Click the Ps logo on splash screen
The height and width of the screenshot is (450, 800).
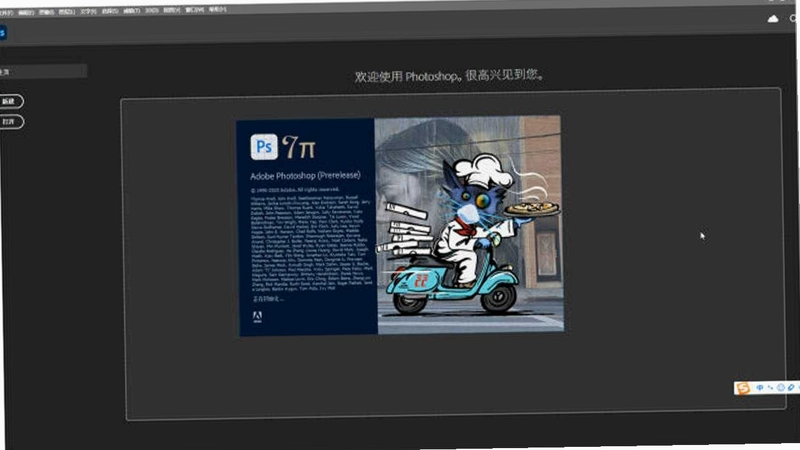[264, 147]
